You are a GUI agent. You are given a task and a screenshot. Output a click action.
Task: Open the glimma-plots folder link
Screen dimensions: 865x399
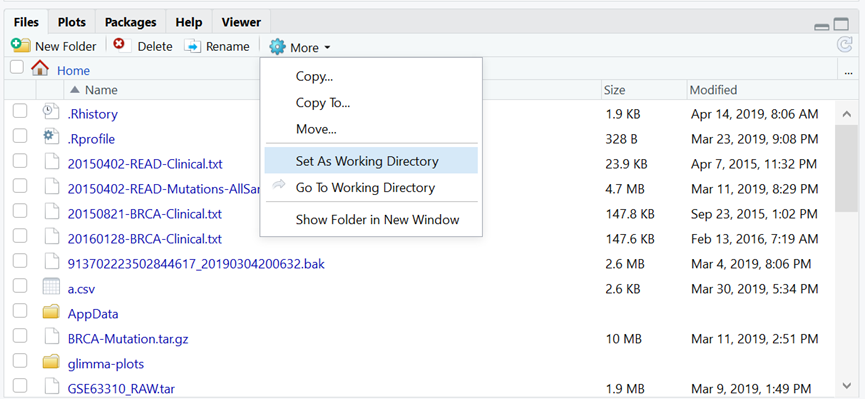[x=106, y=364]
